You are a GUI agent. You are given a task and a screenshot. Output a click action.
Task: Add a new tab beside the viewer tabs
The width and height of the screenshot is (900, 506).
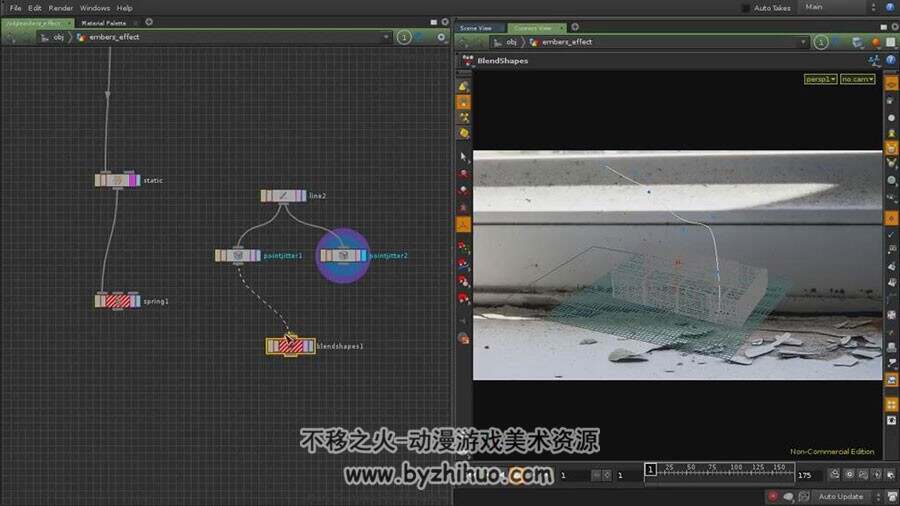(x=575, y=27)
